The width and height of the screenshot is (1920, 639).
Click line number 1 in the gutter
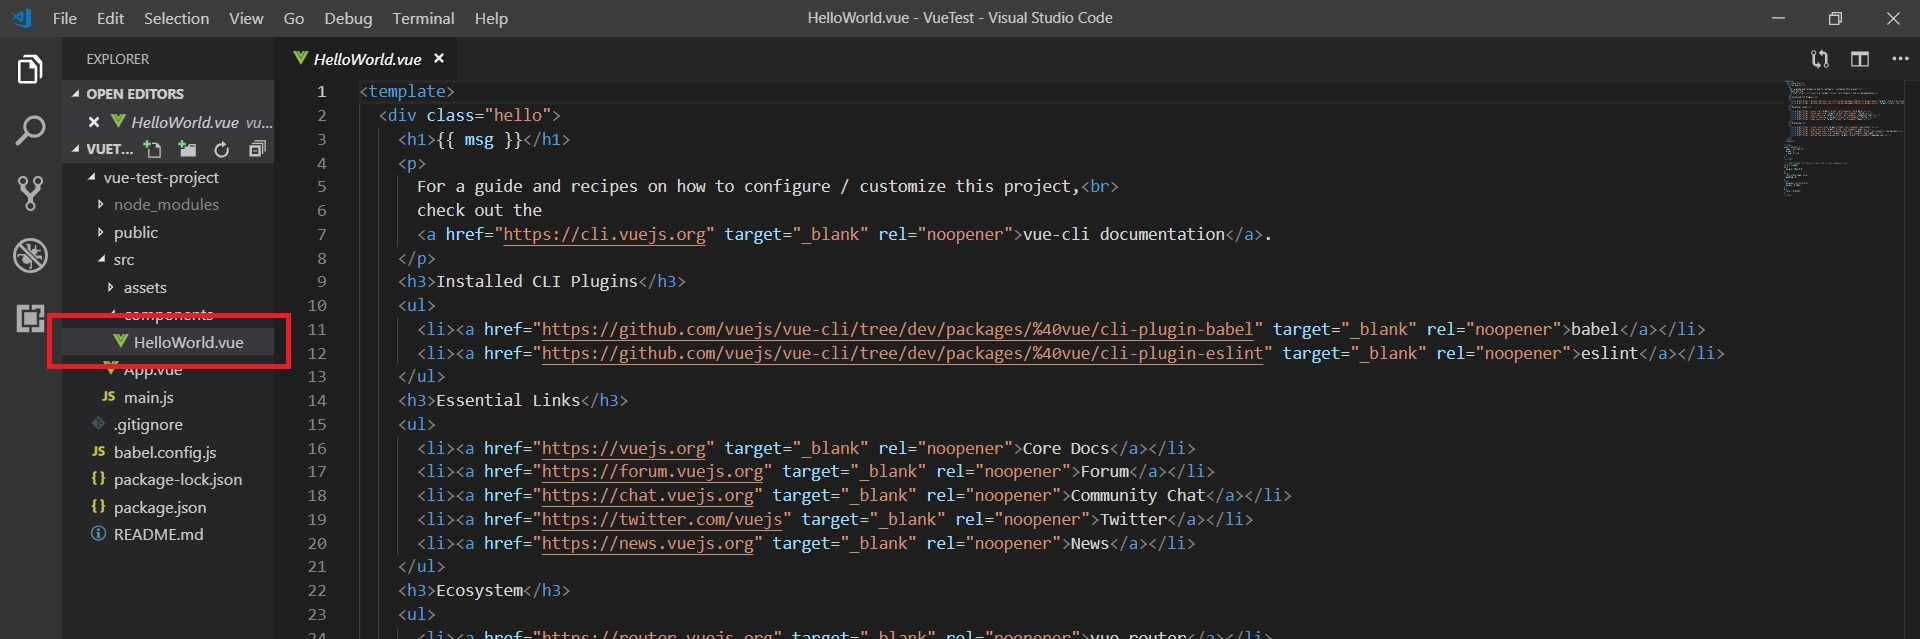[x=321, y=91]
